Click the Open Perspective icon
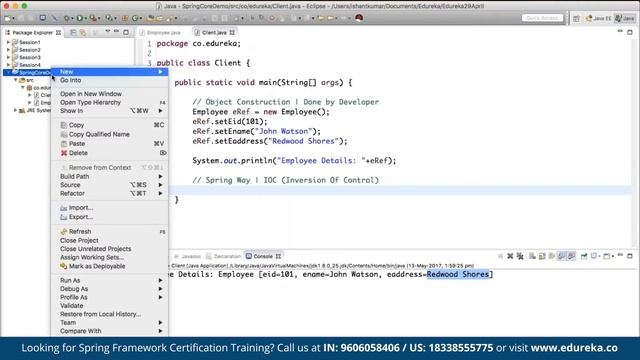Viewport: 640px width, 360px height. 576,18
